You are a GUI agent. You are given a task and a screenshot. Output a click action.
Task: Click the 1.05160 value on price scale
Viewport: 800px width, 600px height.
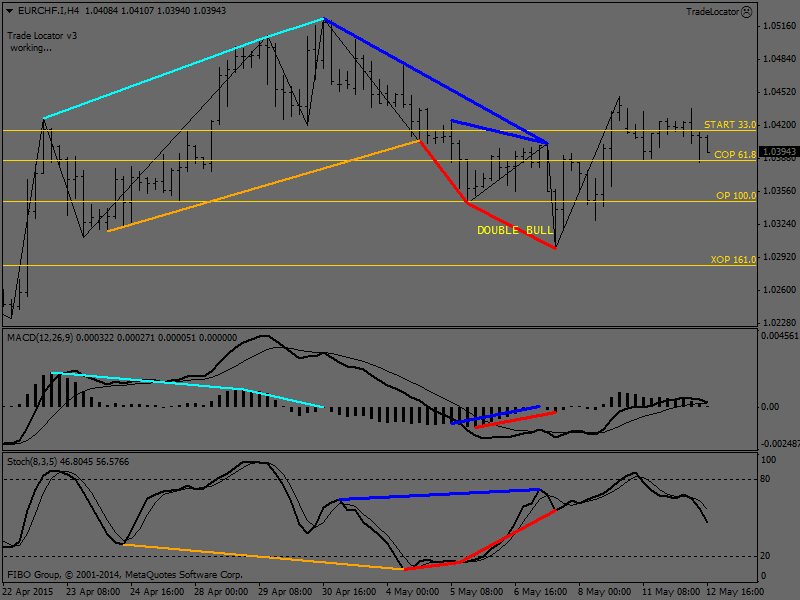click(779, 26)
